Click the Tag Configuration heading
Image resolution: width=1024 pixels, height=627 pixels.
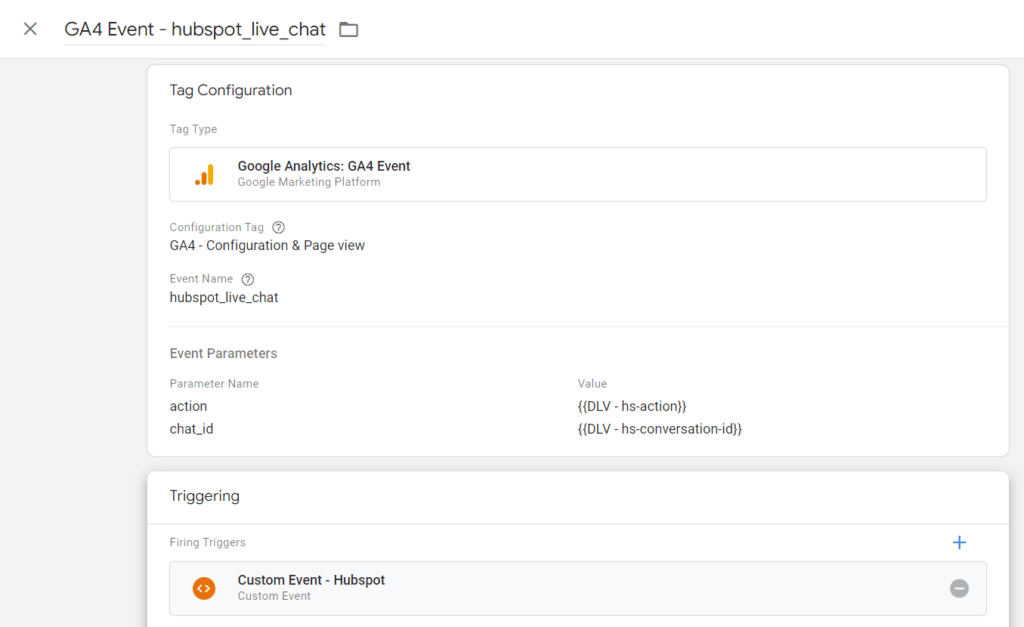coord(231,90)
